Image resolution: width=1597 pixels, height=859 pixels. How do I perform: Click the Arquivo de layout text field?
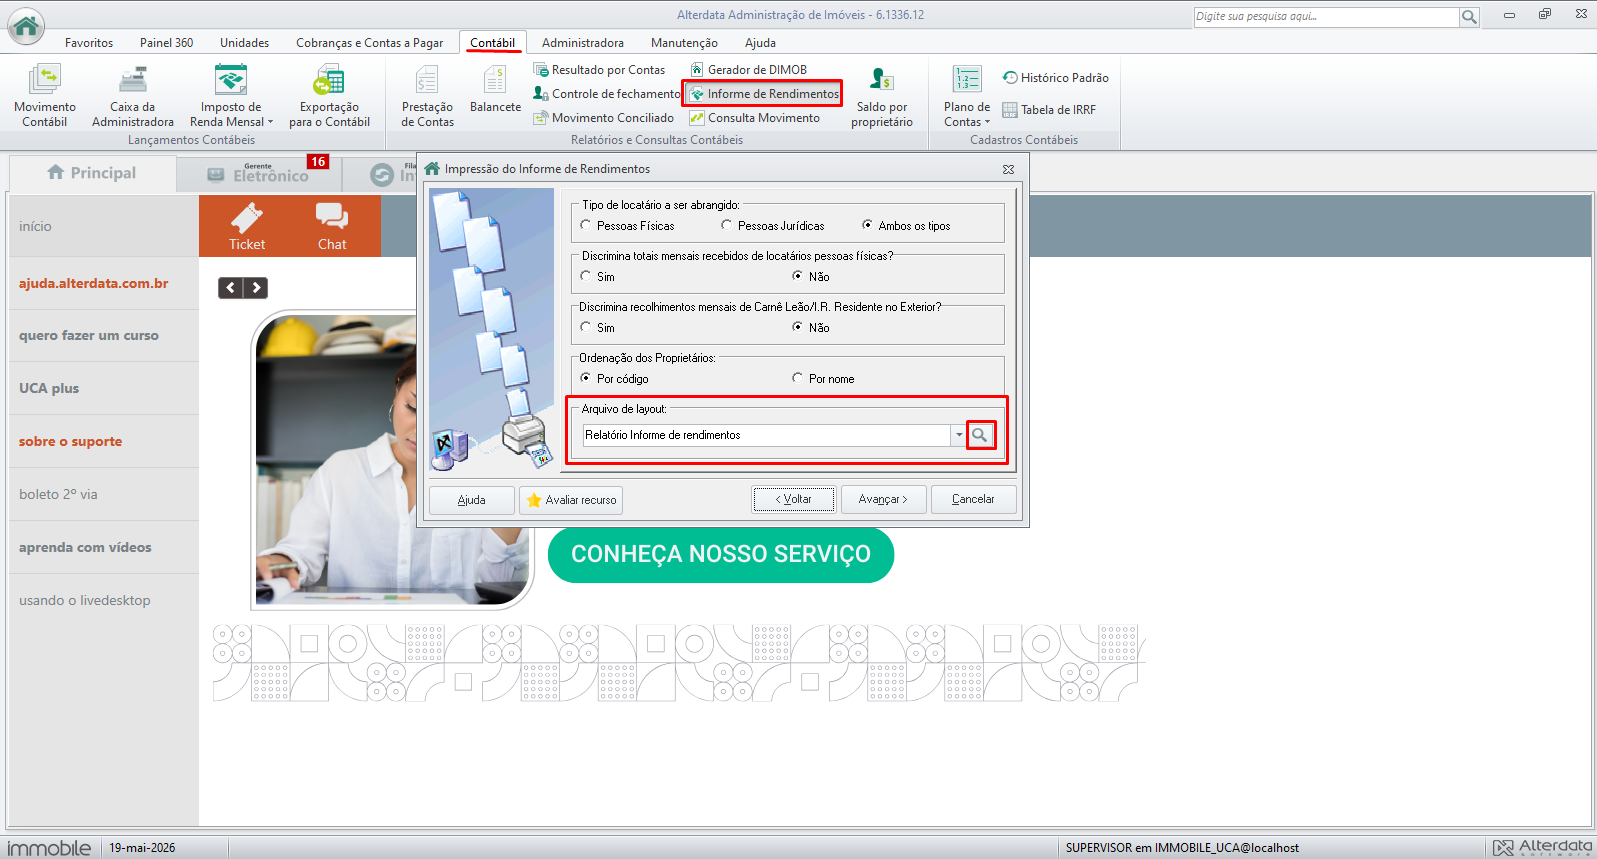pyautogui.click(x=766, y=435)
